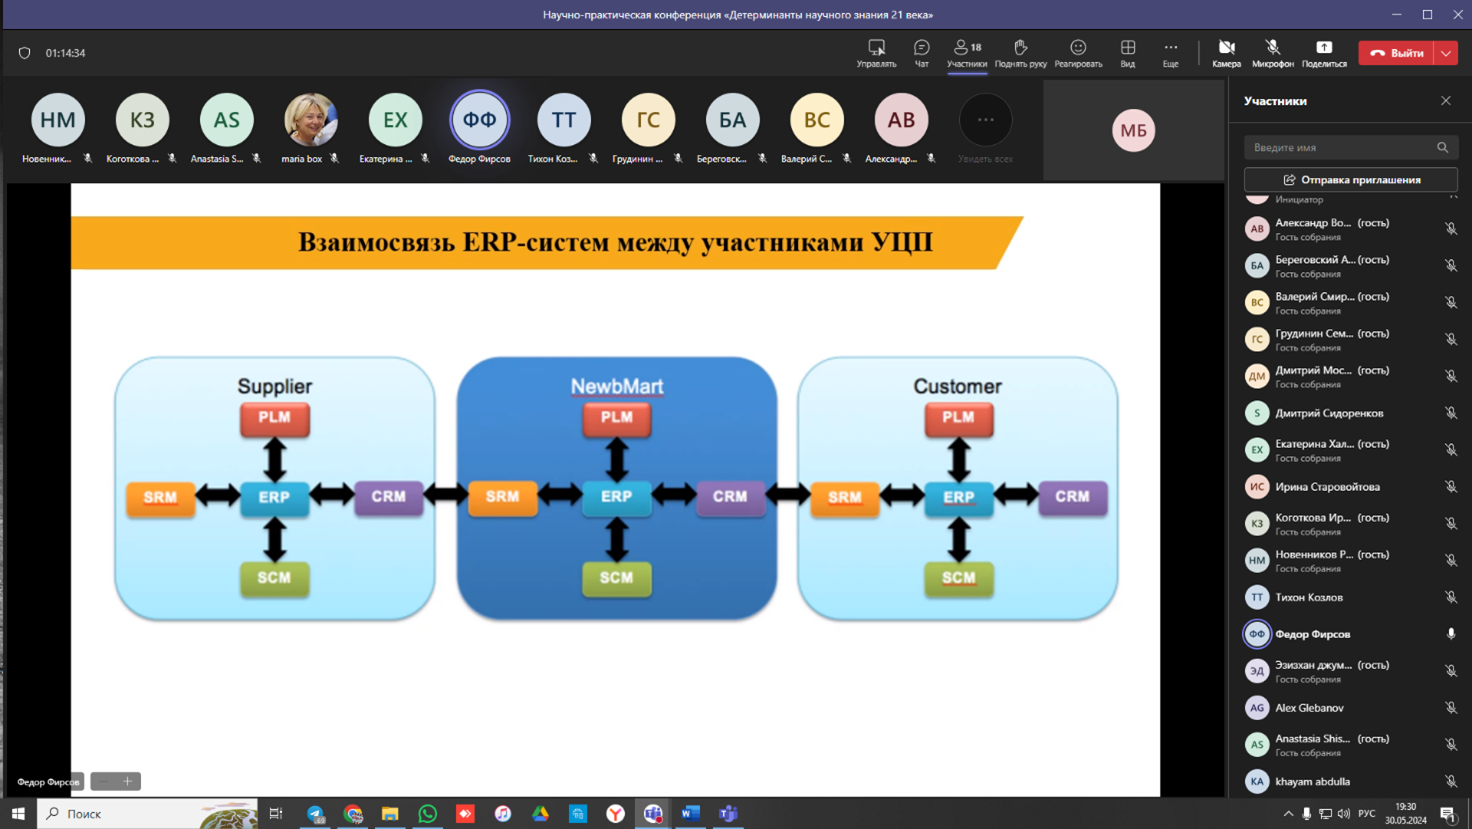Open Google Drive from the taskbar
Image resolution: width=1472 pixels, height=829 pixels.
coord(540,814)
